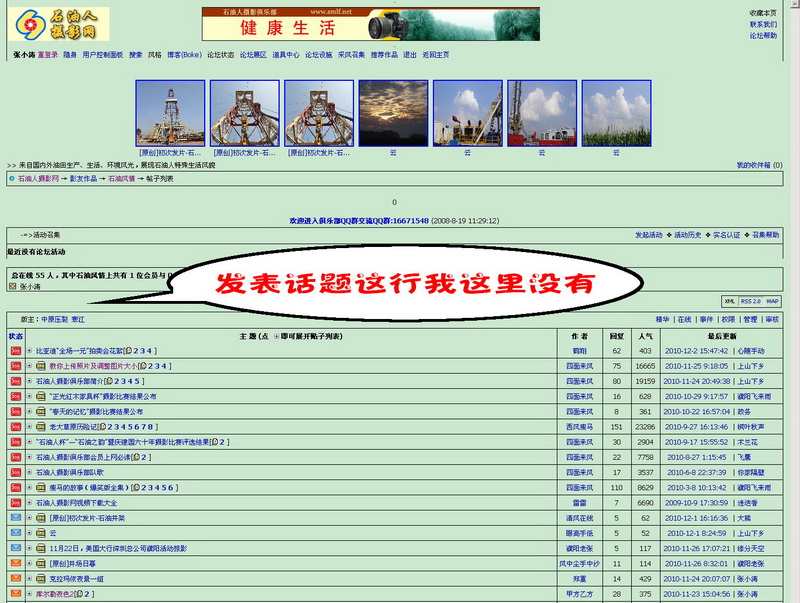Expand the 比亚迪 auction thread row
The image size is (800, 603).
click(x=30, y=351)
